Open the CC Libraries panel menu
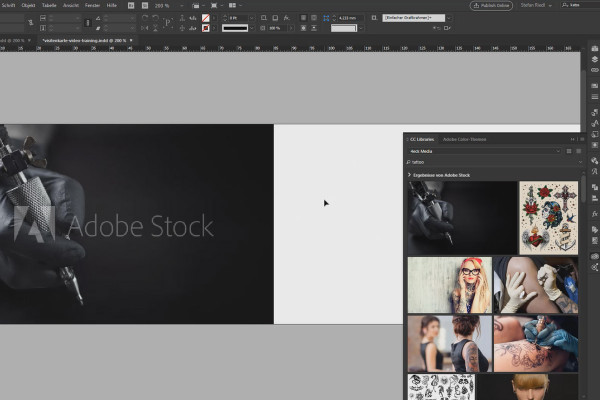Screen dimensions: 600x400 [582, 139]
